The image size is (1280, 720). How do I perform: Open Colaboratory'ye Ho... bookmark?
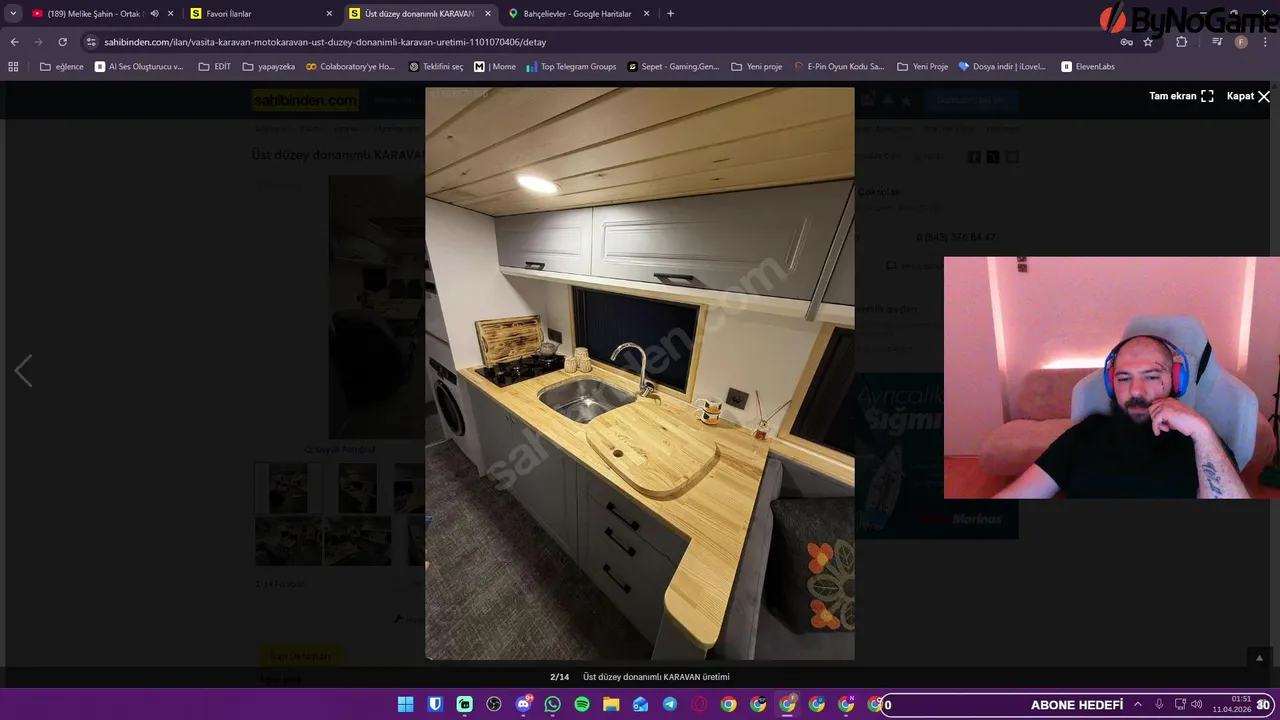(351, 67)
